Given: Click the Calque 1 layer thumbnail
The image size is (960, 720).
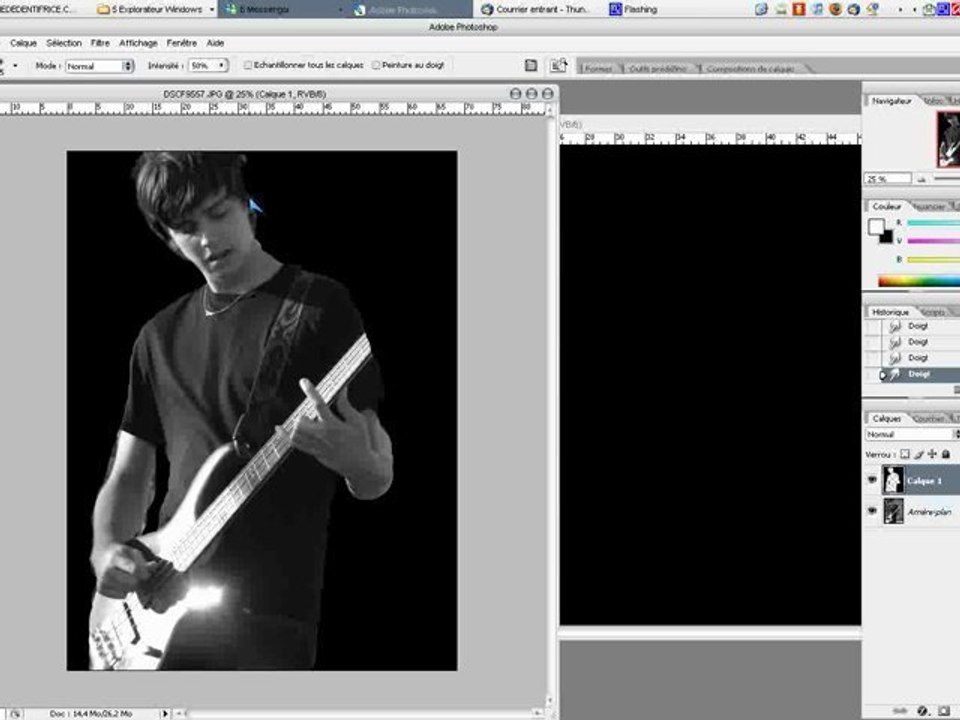Looking at the screenshot, I should [893, 480].
